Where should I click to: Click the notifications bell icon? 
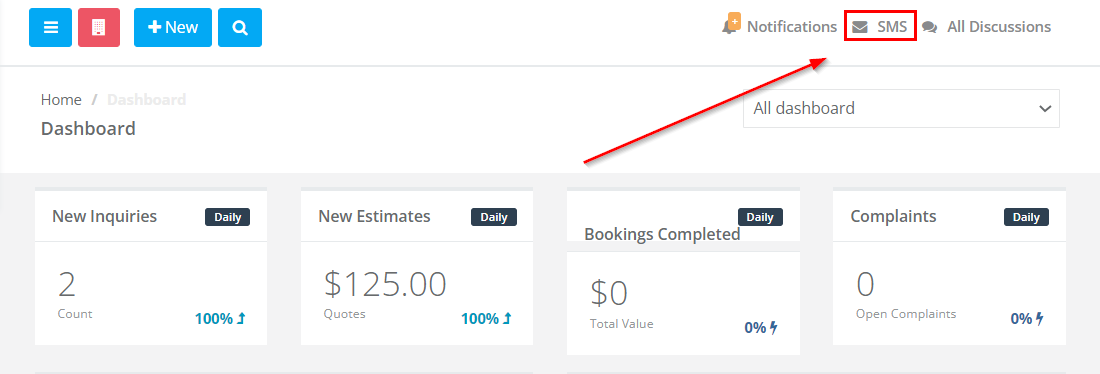click(730, 25)
